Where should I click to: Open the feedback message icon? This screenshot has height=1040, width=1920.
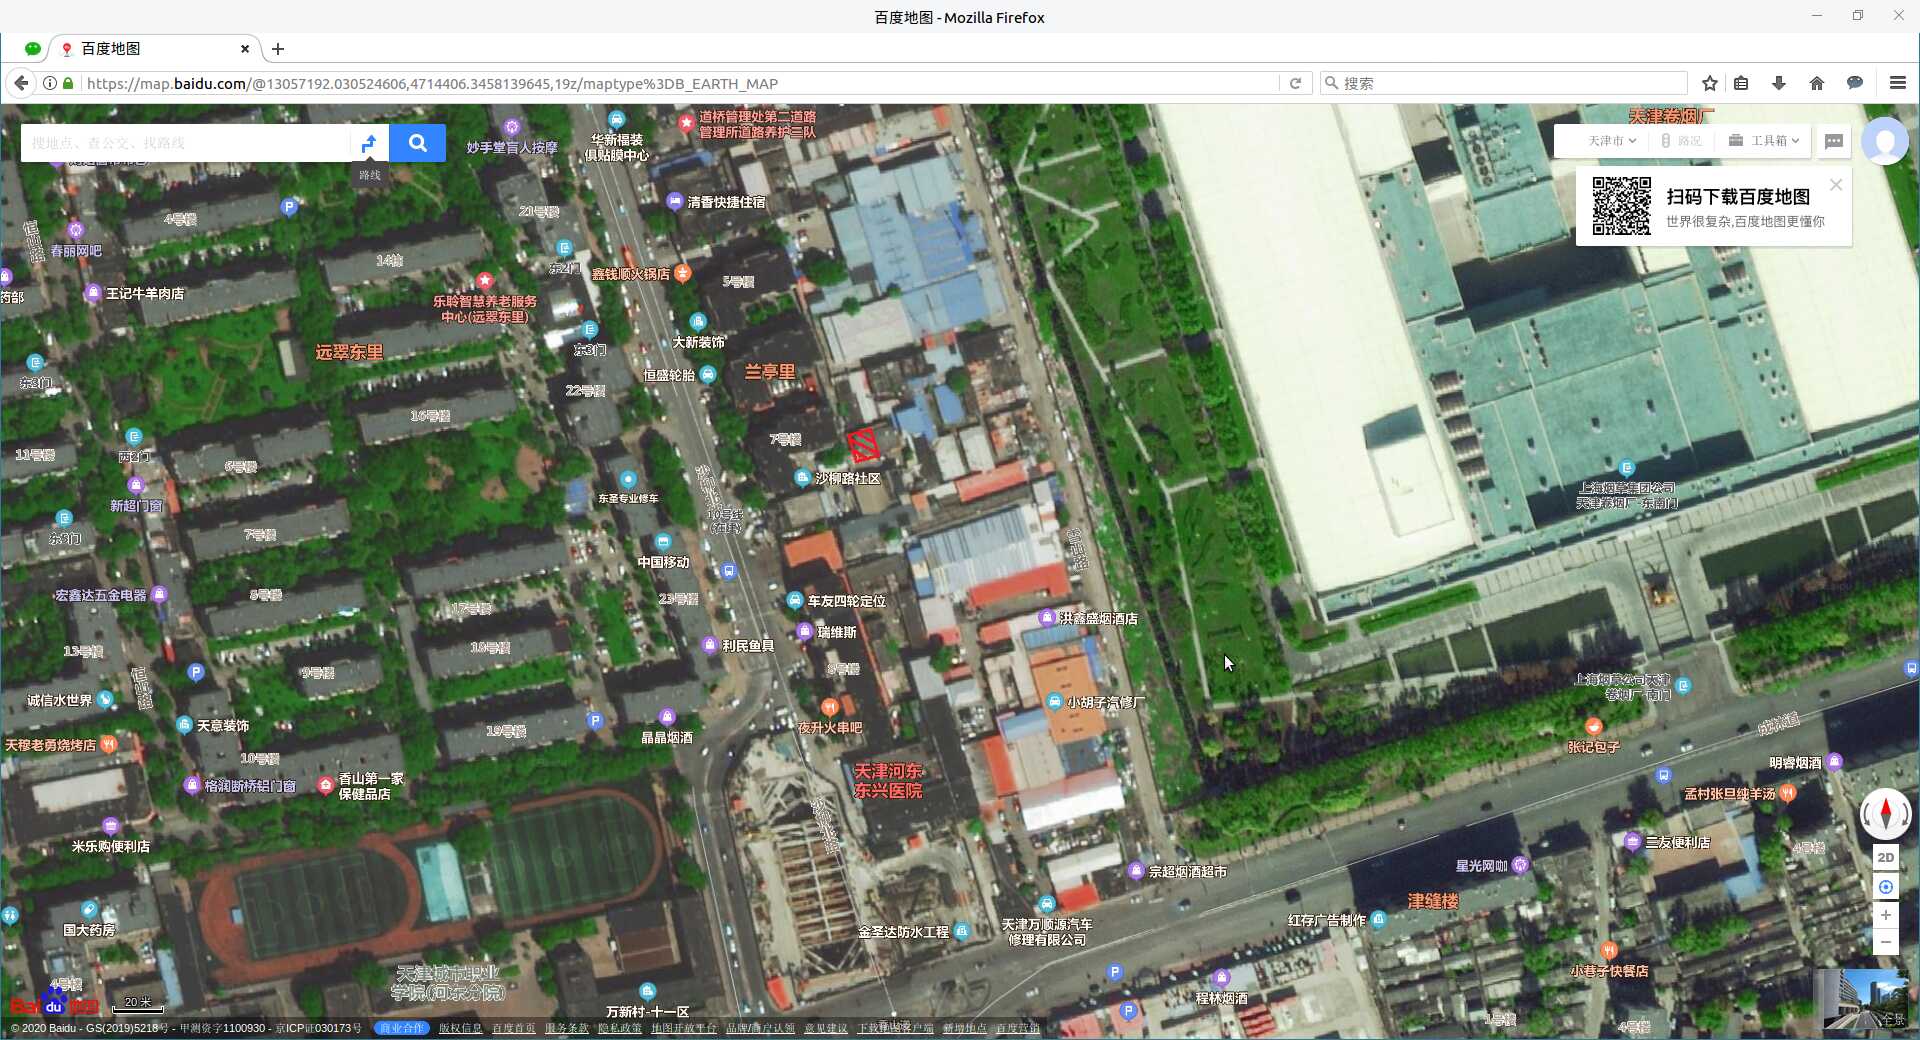tap(1834, 141)
